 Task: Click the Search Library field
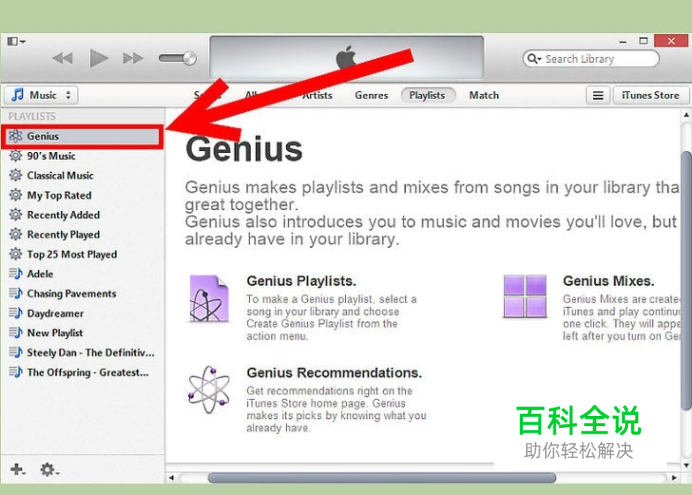(x=591, y=59)
